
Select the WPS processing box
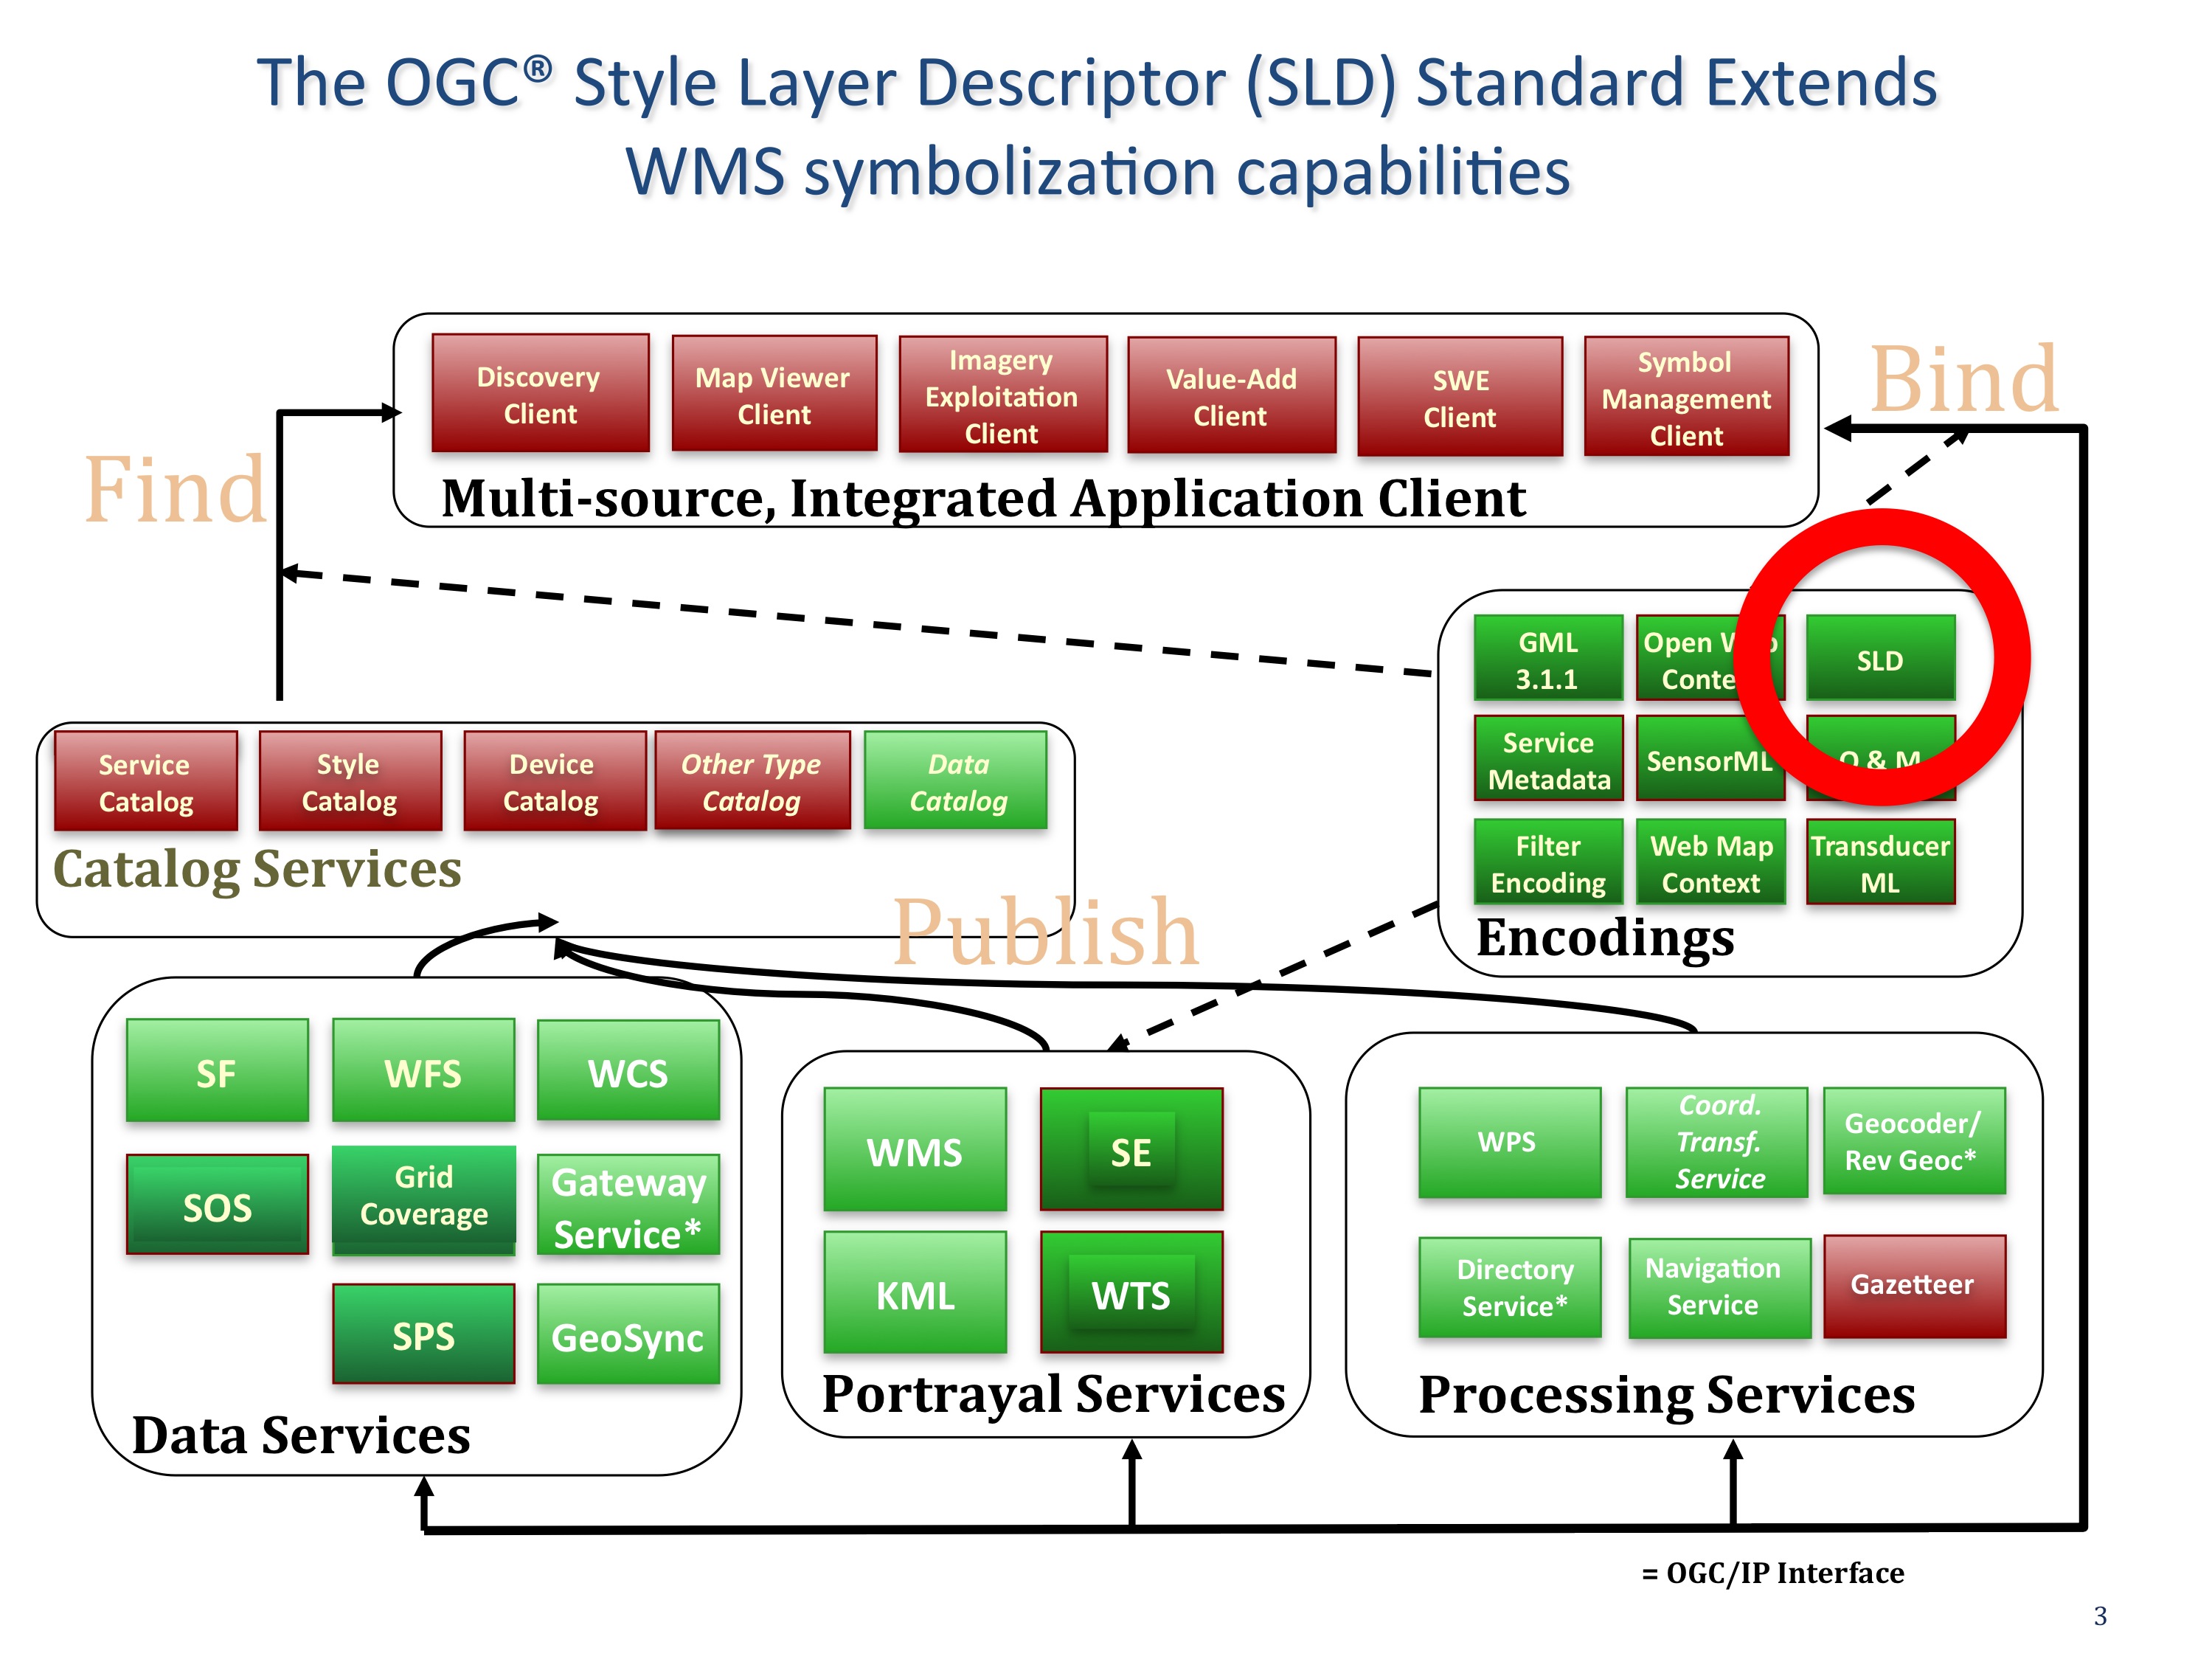pos(1509,1142)
